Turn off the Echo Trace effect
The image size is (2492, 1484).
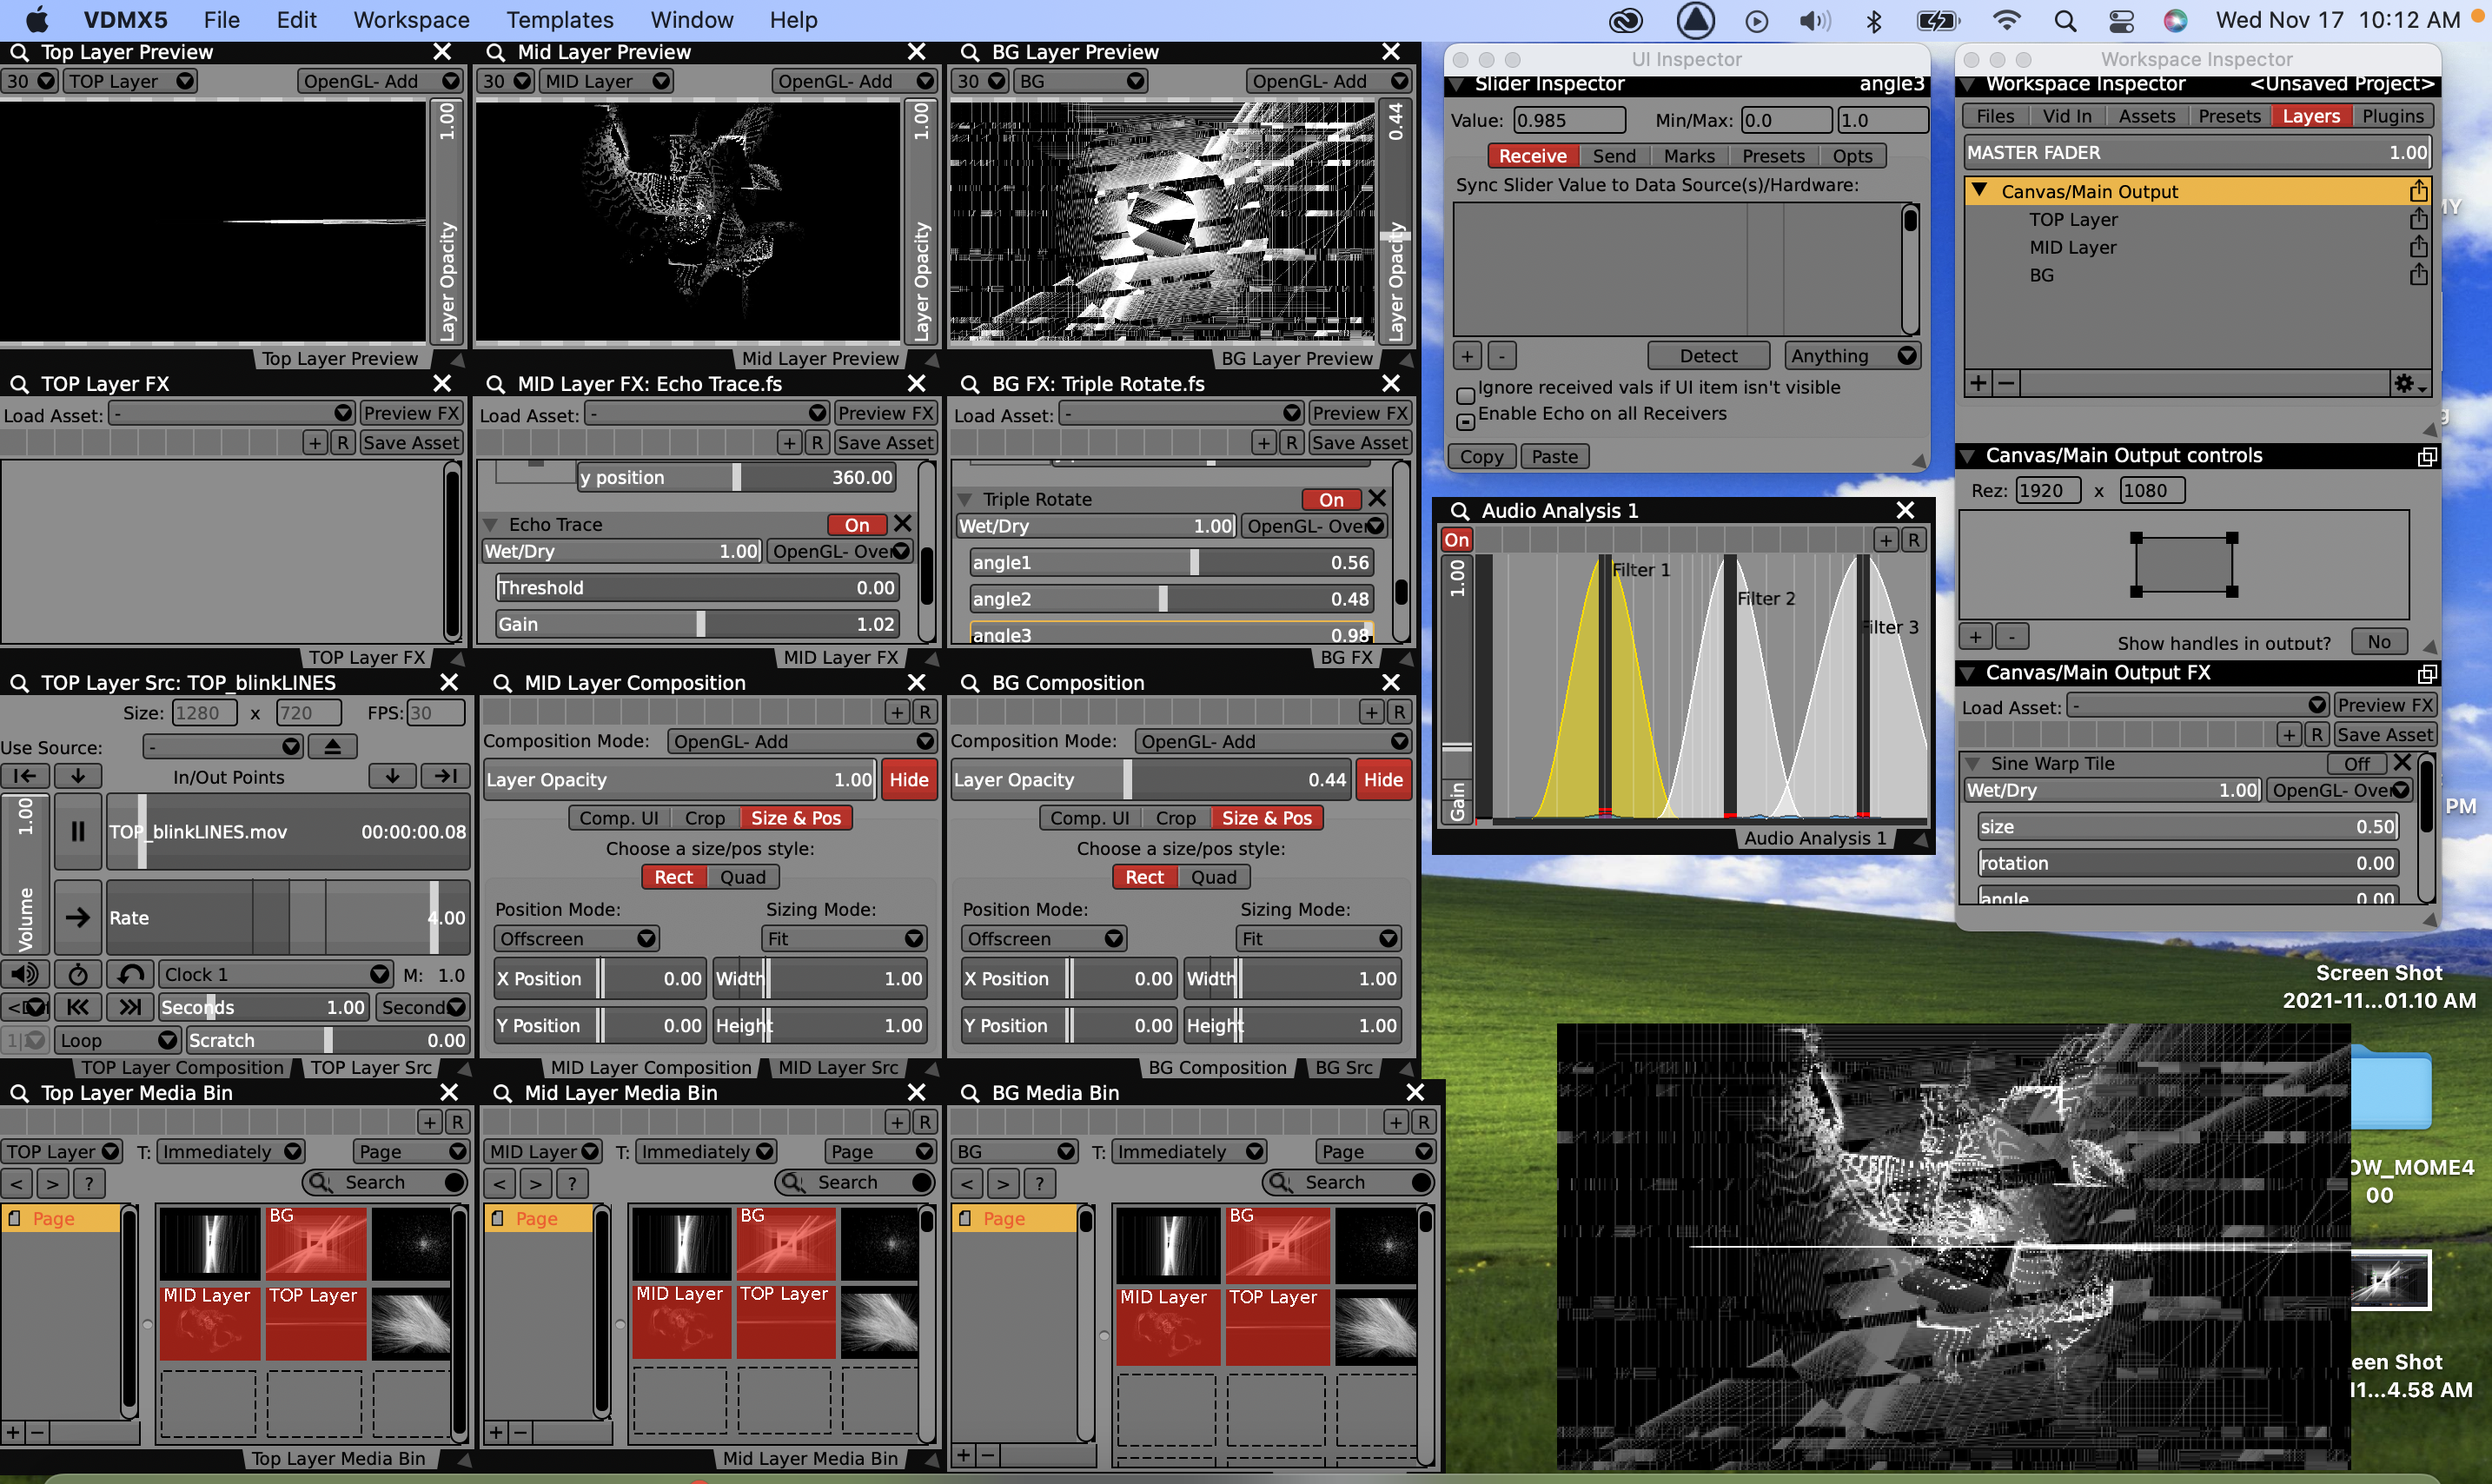(x=856, y=525)
